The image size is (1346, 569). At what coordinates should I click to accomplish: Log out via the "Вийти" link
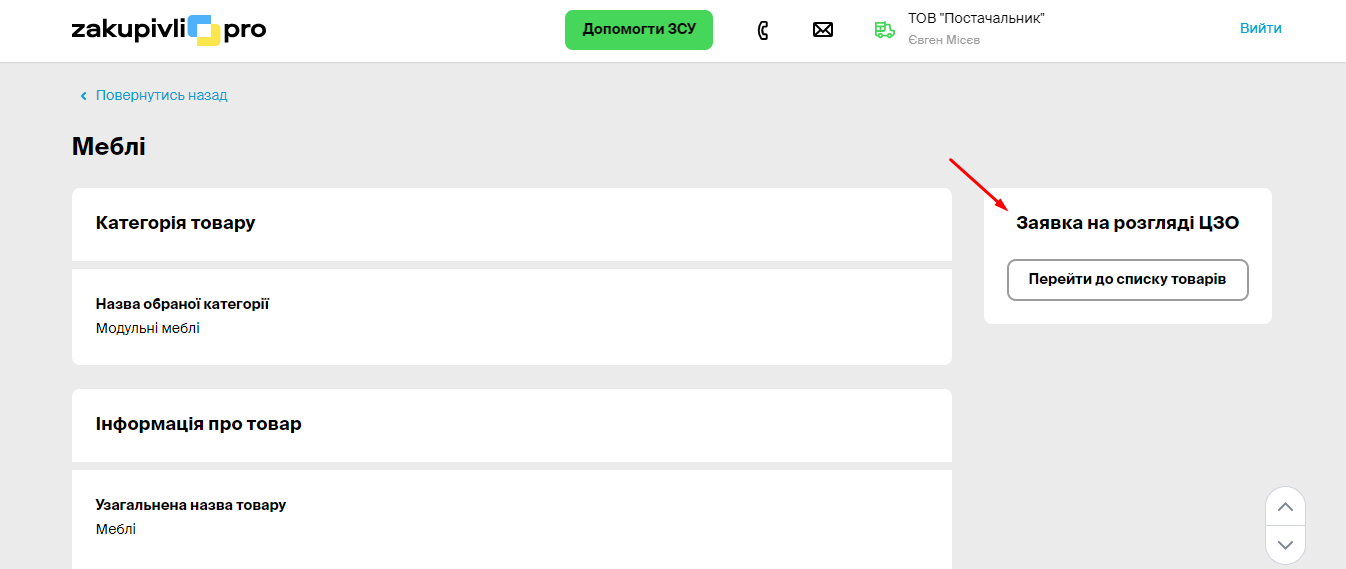click(x=1260, y=28)
